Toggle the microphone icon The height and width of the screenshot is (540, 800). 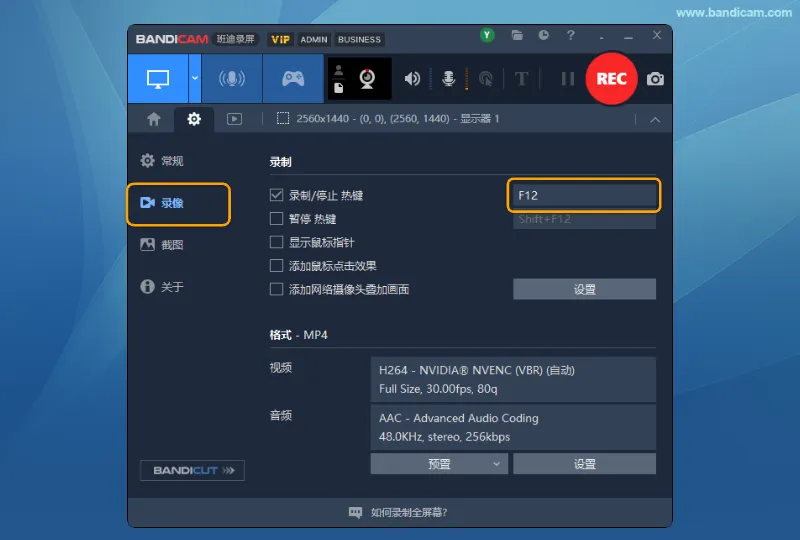[448, 79]
